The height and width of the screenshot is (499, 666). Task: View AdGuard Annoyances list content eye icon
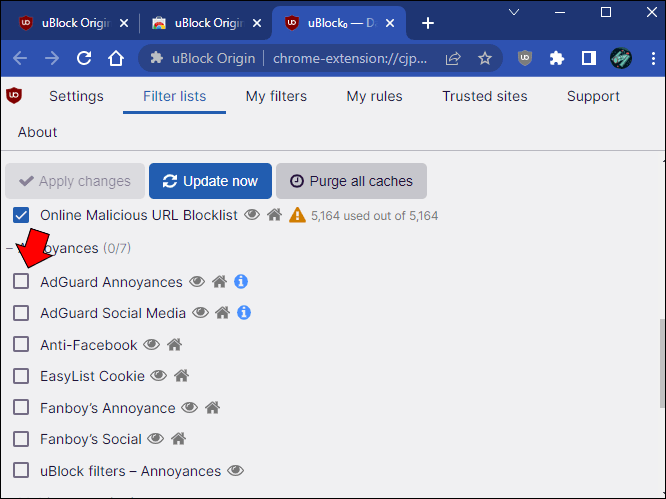click(197, 282)
